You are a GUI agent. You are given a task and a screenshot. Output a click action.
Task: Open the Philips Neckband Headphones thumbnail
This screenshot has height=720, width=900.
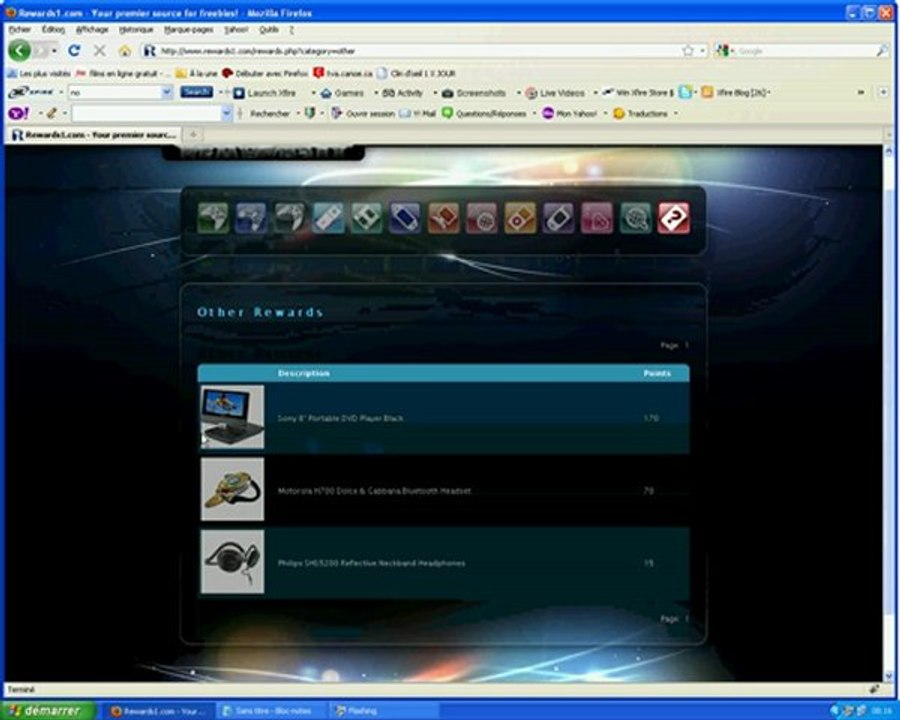point(232,562)
